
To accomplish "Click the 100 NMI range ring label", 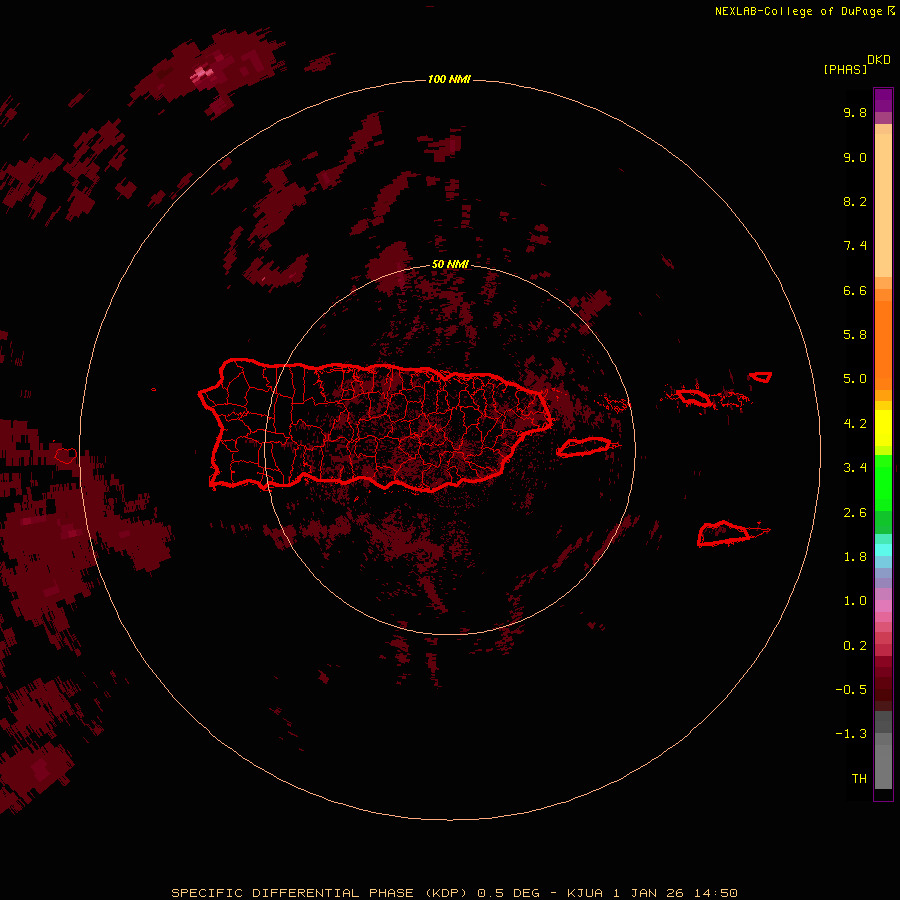I will pos(449,79).
